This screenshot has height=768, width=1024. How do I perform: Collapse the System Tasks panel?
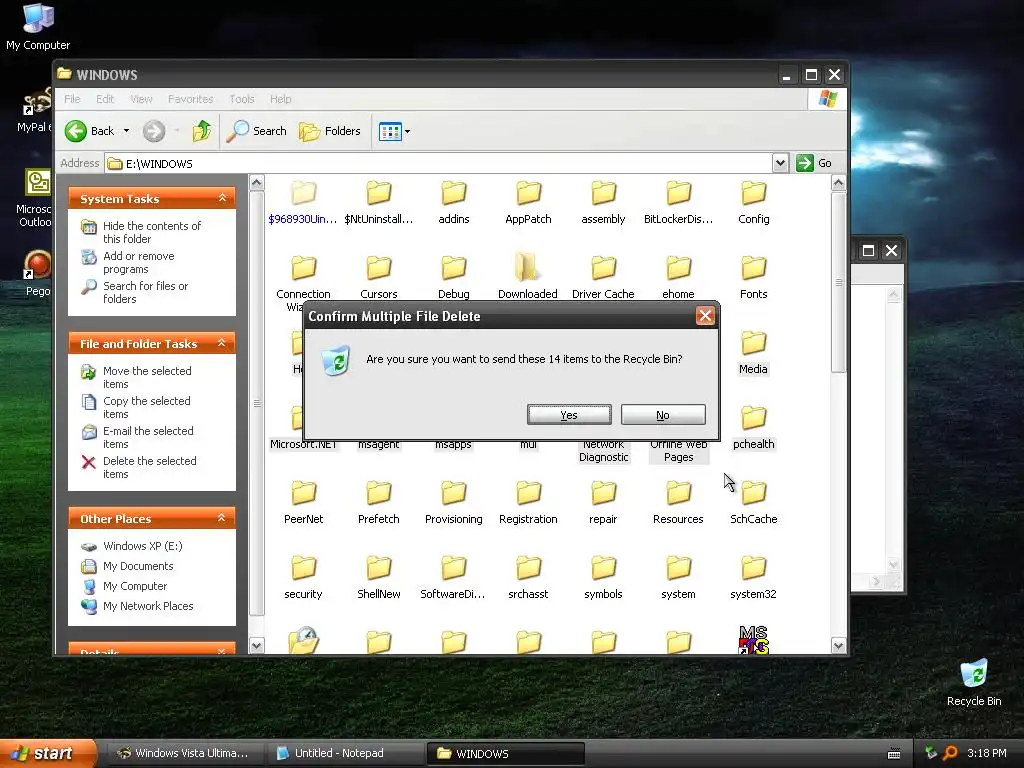222,198
